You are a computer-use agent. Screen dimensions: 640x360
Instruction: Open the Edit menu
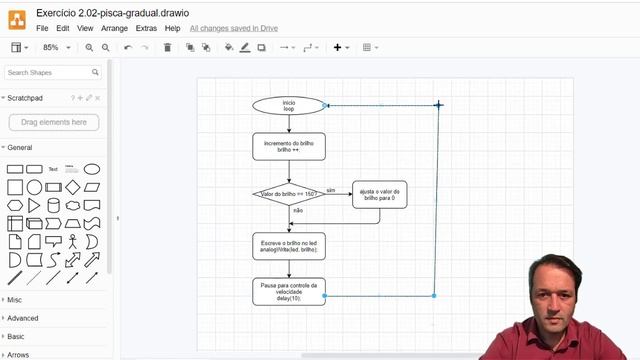coord(62,28)
